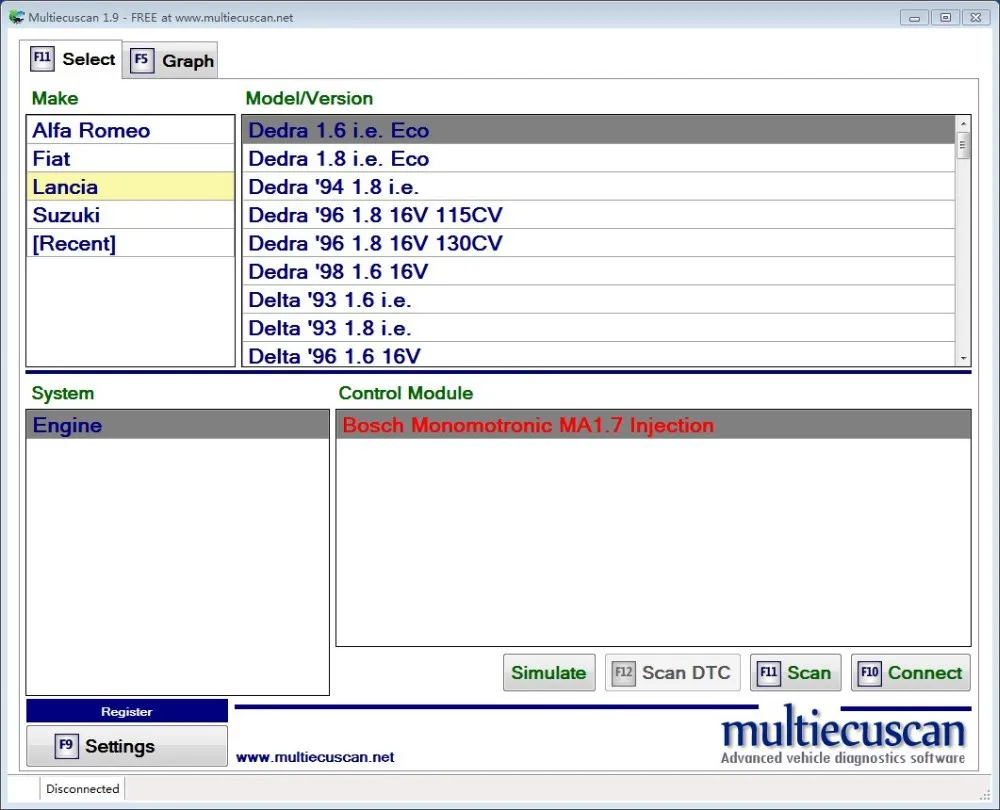
Task: Select Delta '93 1.6 i.e.
Action: point(598,299)
